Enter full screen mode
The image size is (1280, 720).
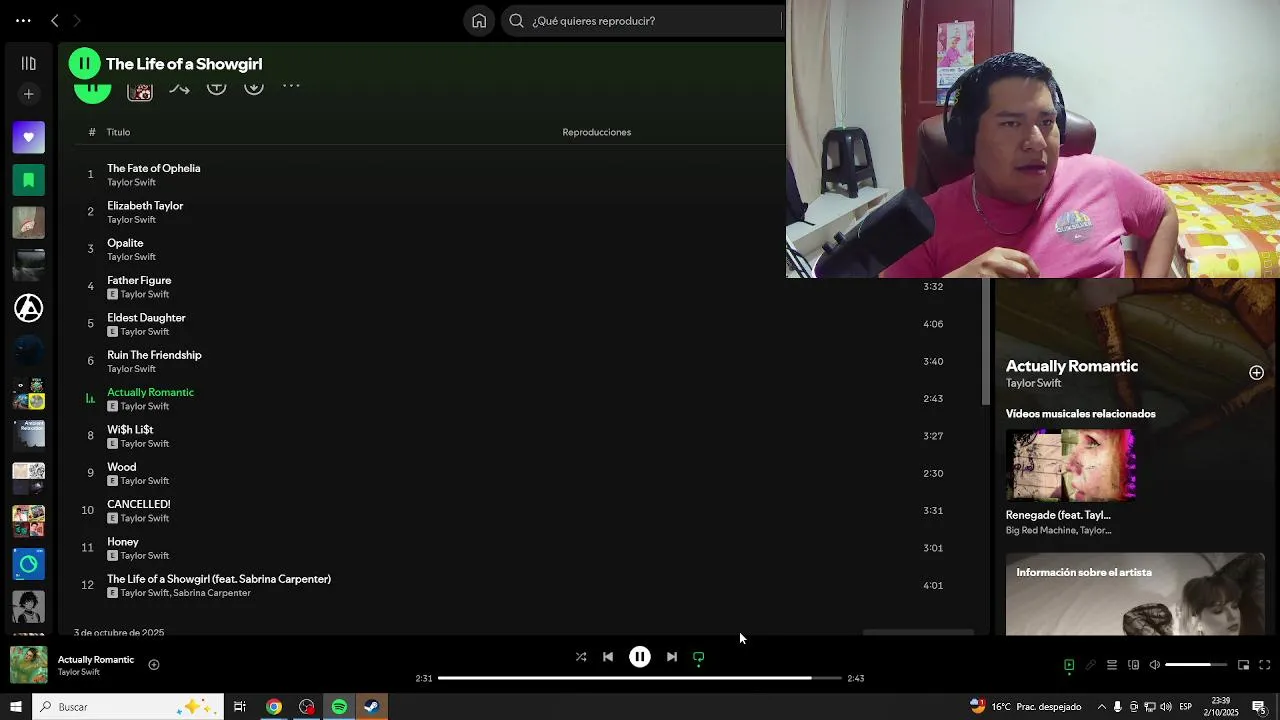[x=1264, y=665]
